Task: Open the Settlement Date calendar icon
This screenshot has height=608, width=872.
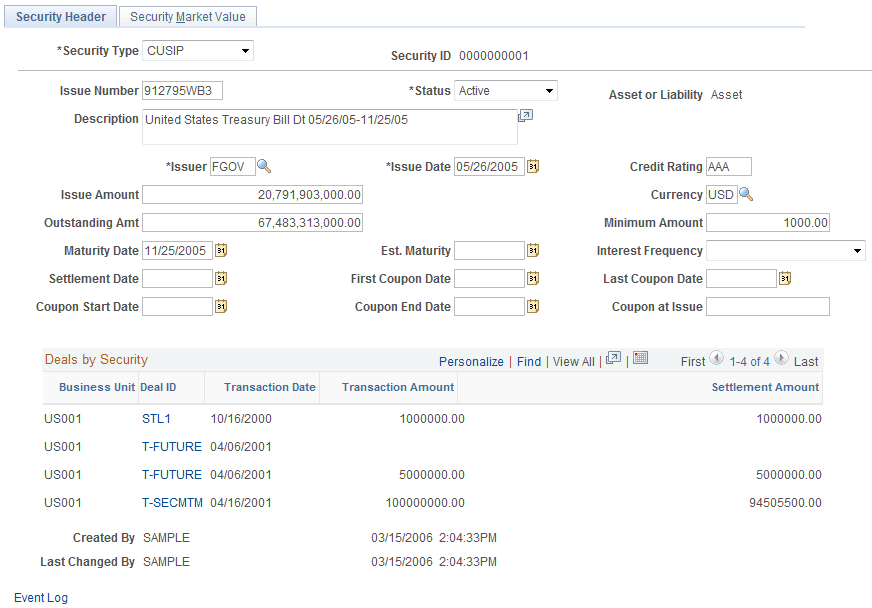Action: click(x=220, y=278)
